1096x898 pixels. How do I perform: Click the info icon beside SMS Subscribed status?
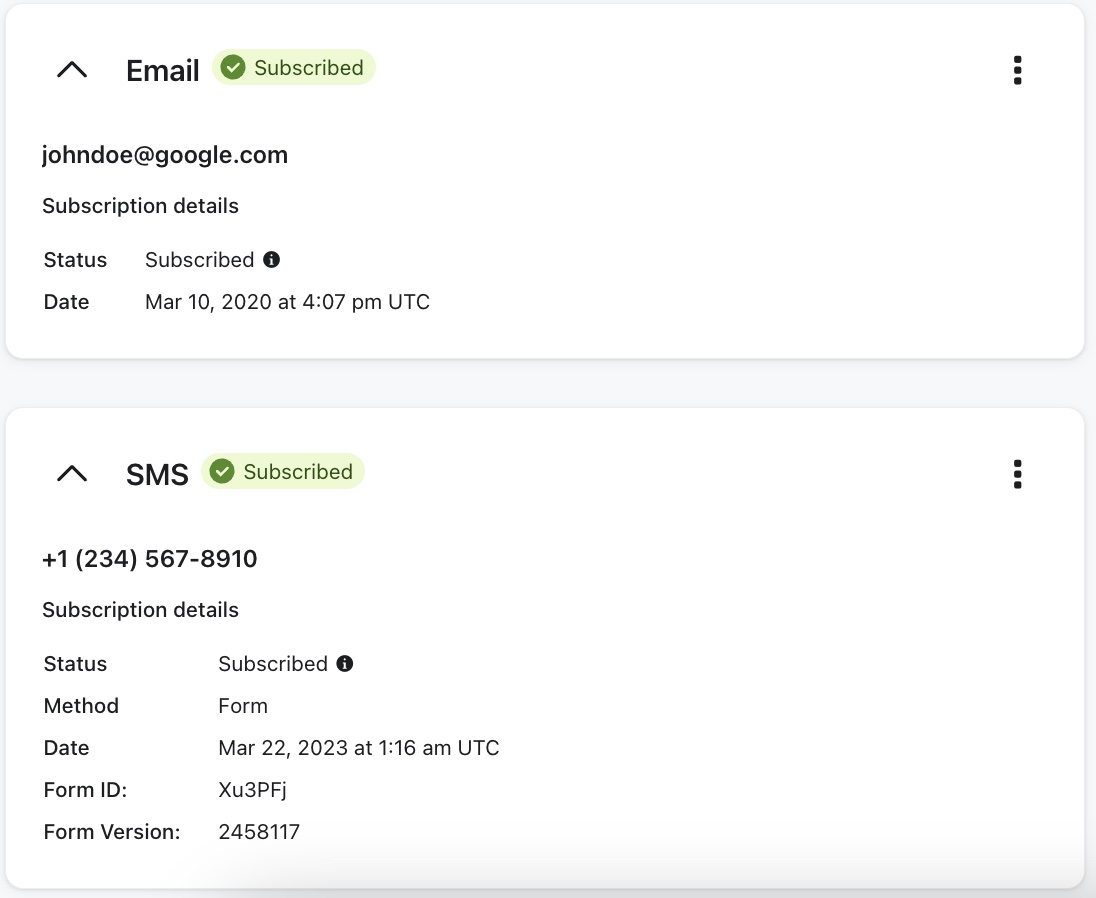(x=345, y=663)
